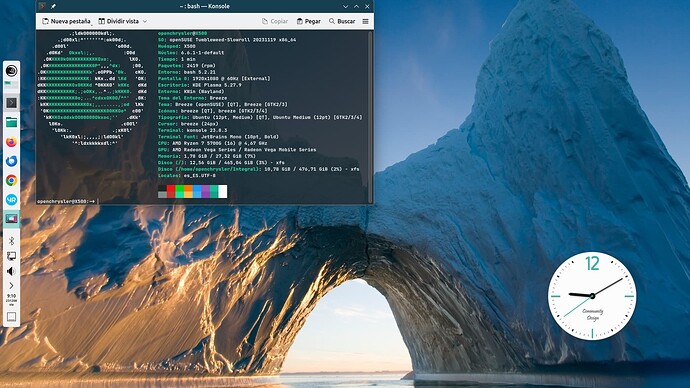Open search with the Buscar button
This screenshot has height=388, width=690.
coord(342,21)
